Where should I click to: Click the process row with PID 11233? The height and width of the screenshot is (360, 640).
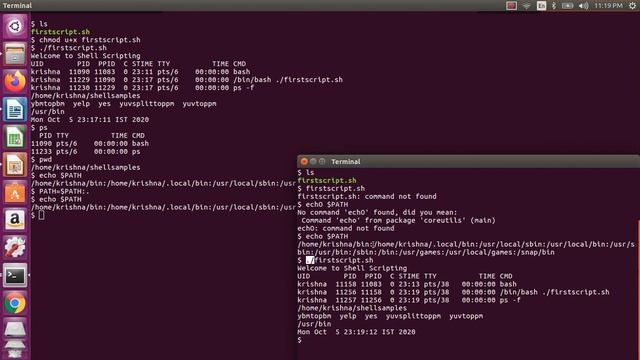86,151
